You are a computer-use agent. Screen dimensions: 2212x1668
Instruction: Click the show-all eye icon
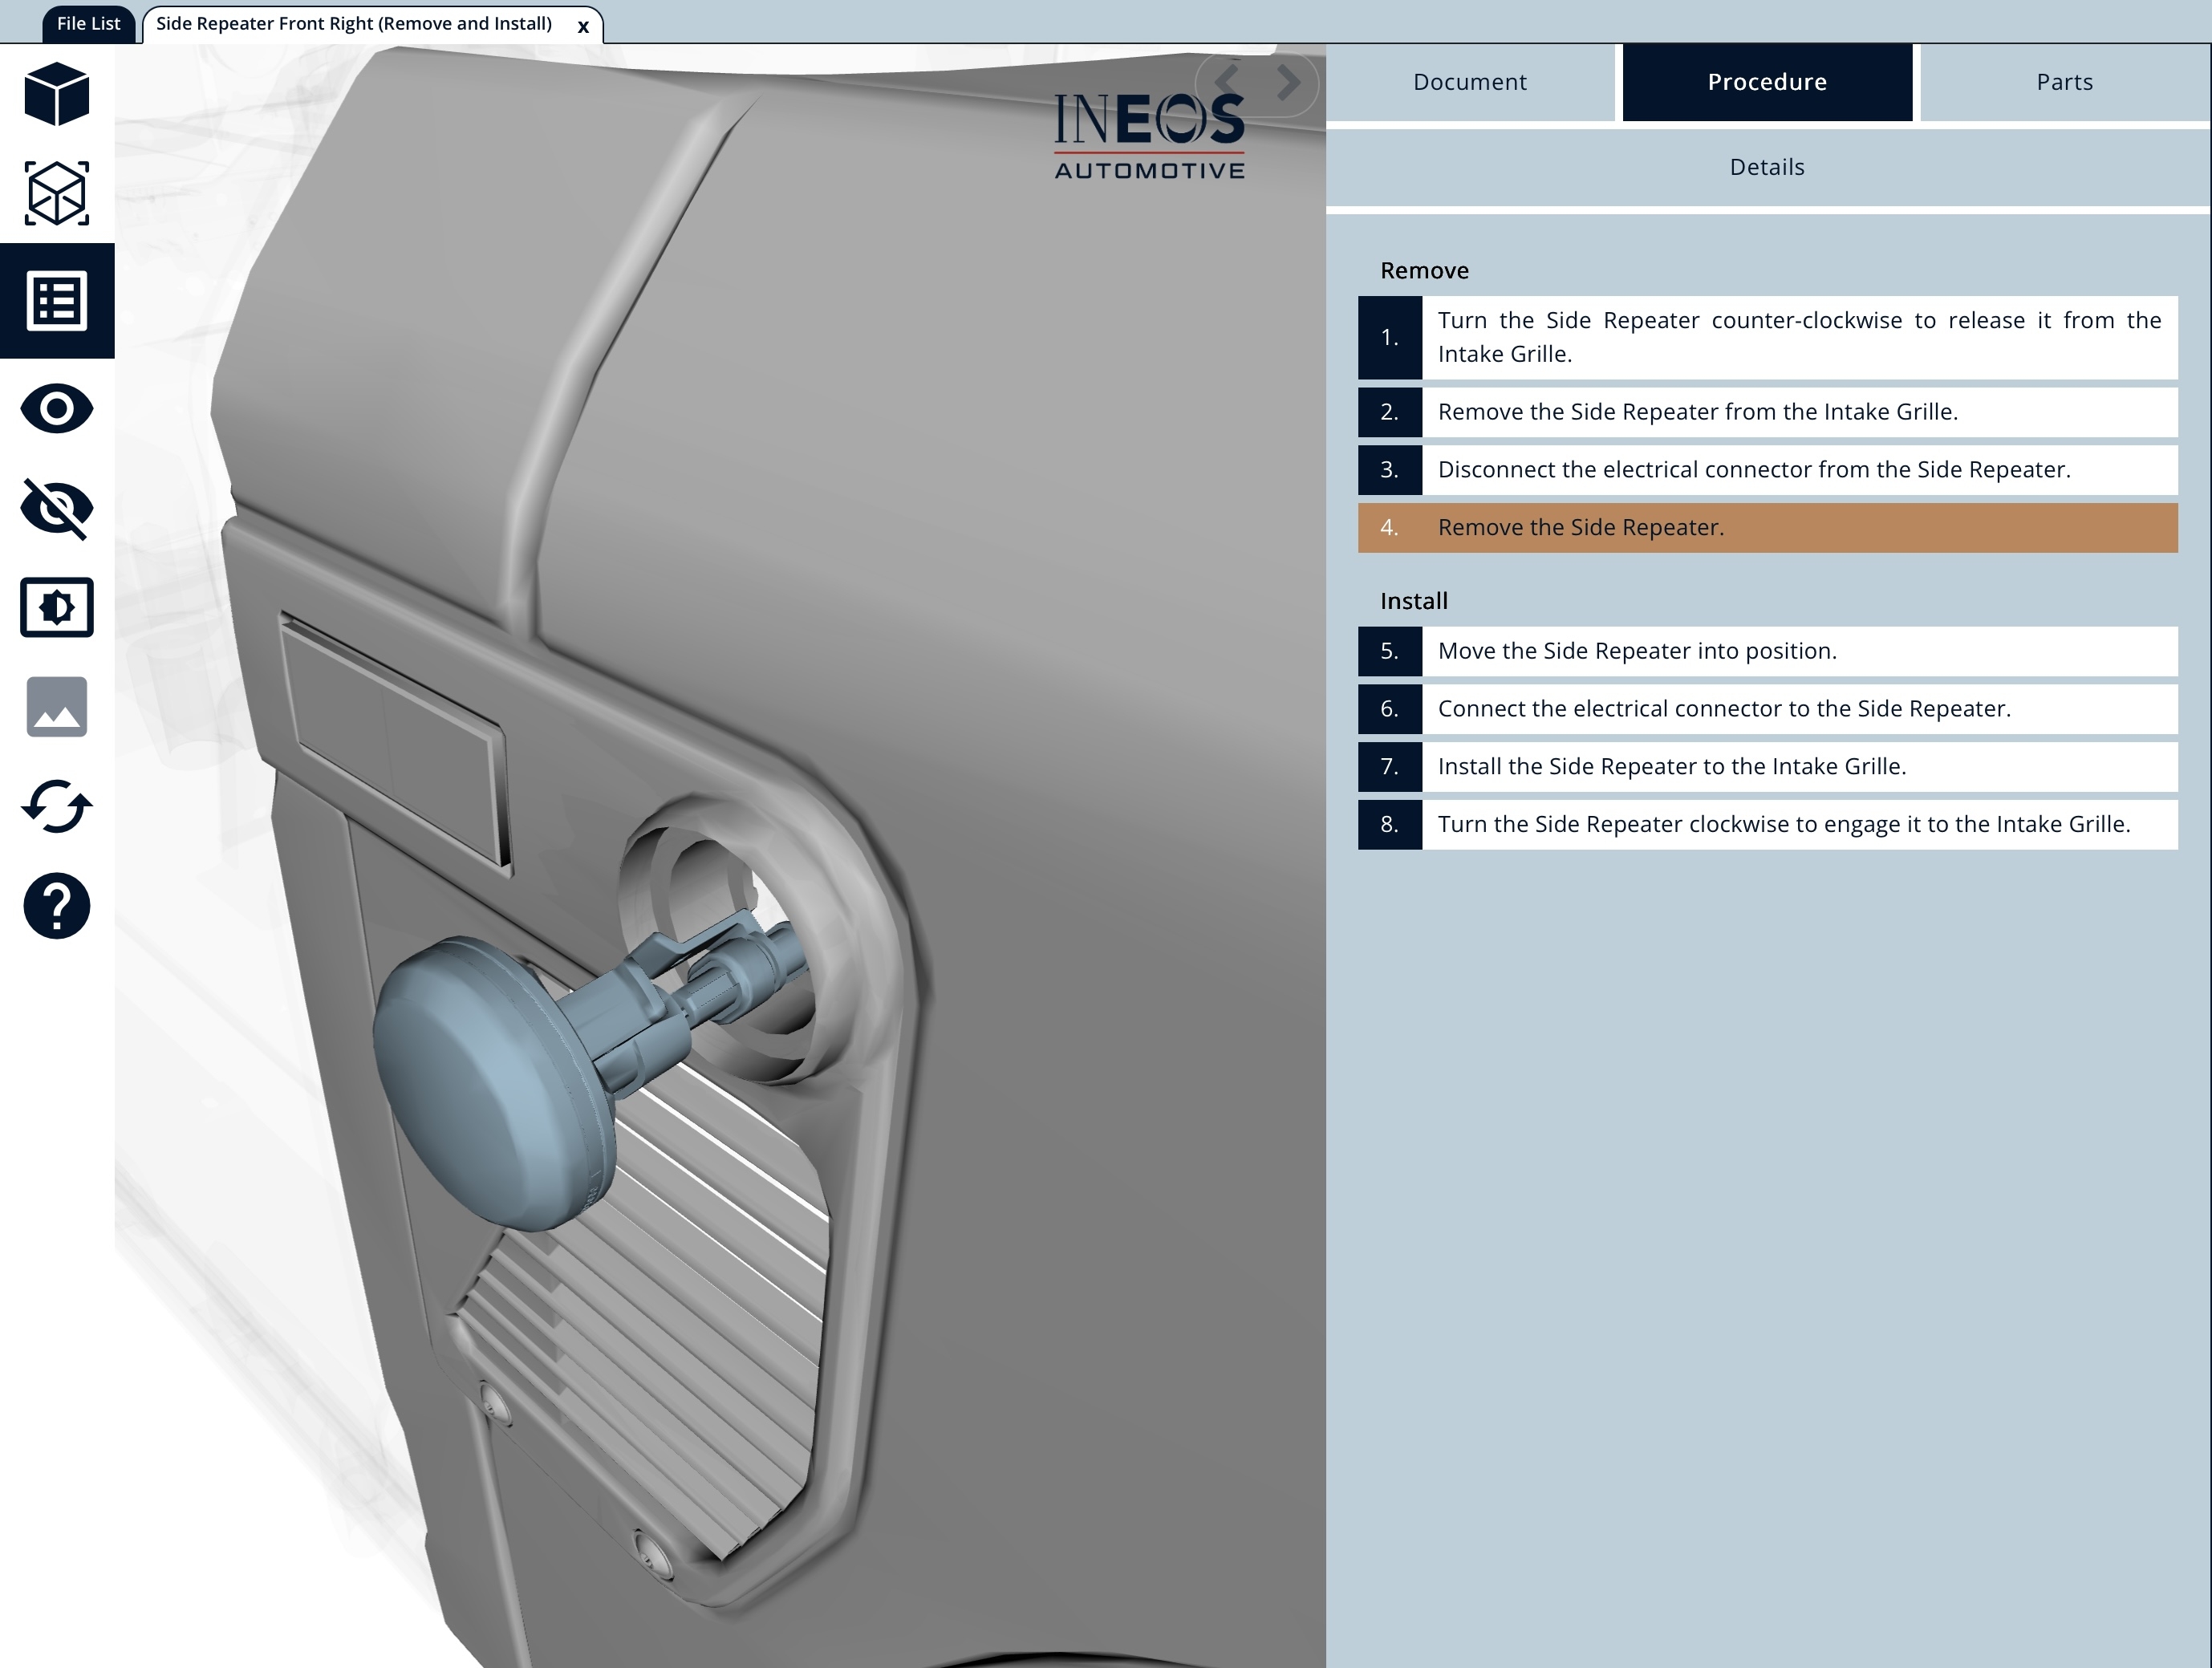(57, 408)
